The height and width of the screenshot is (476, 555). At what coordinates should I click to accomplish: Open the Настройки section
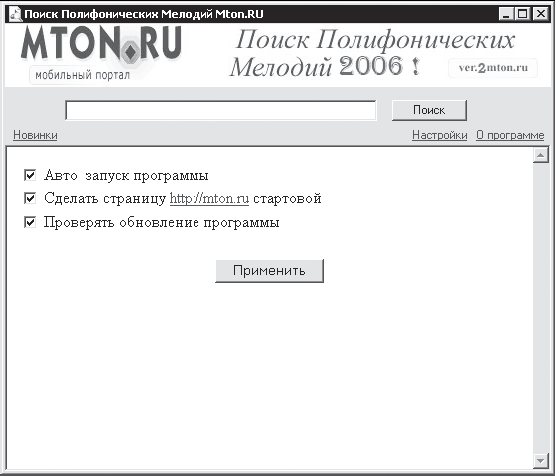440,135
